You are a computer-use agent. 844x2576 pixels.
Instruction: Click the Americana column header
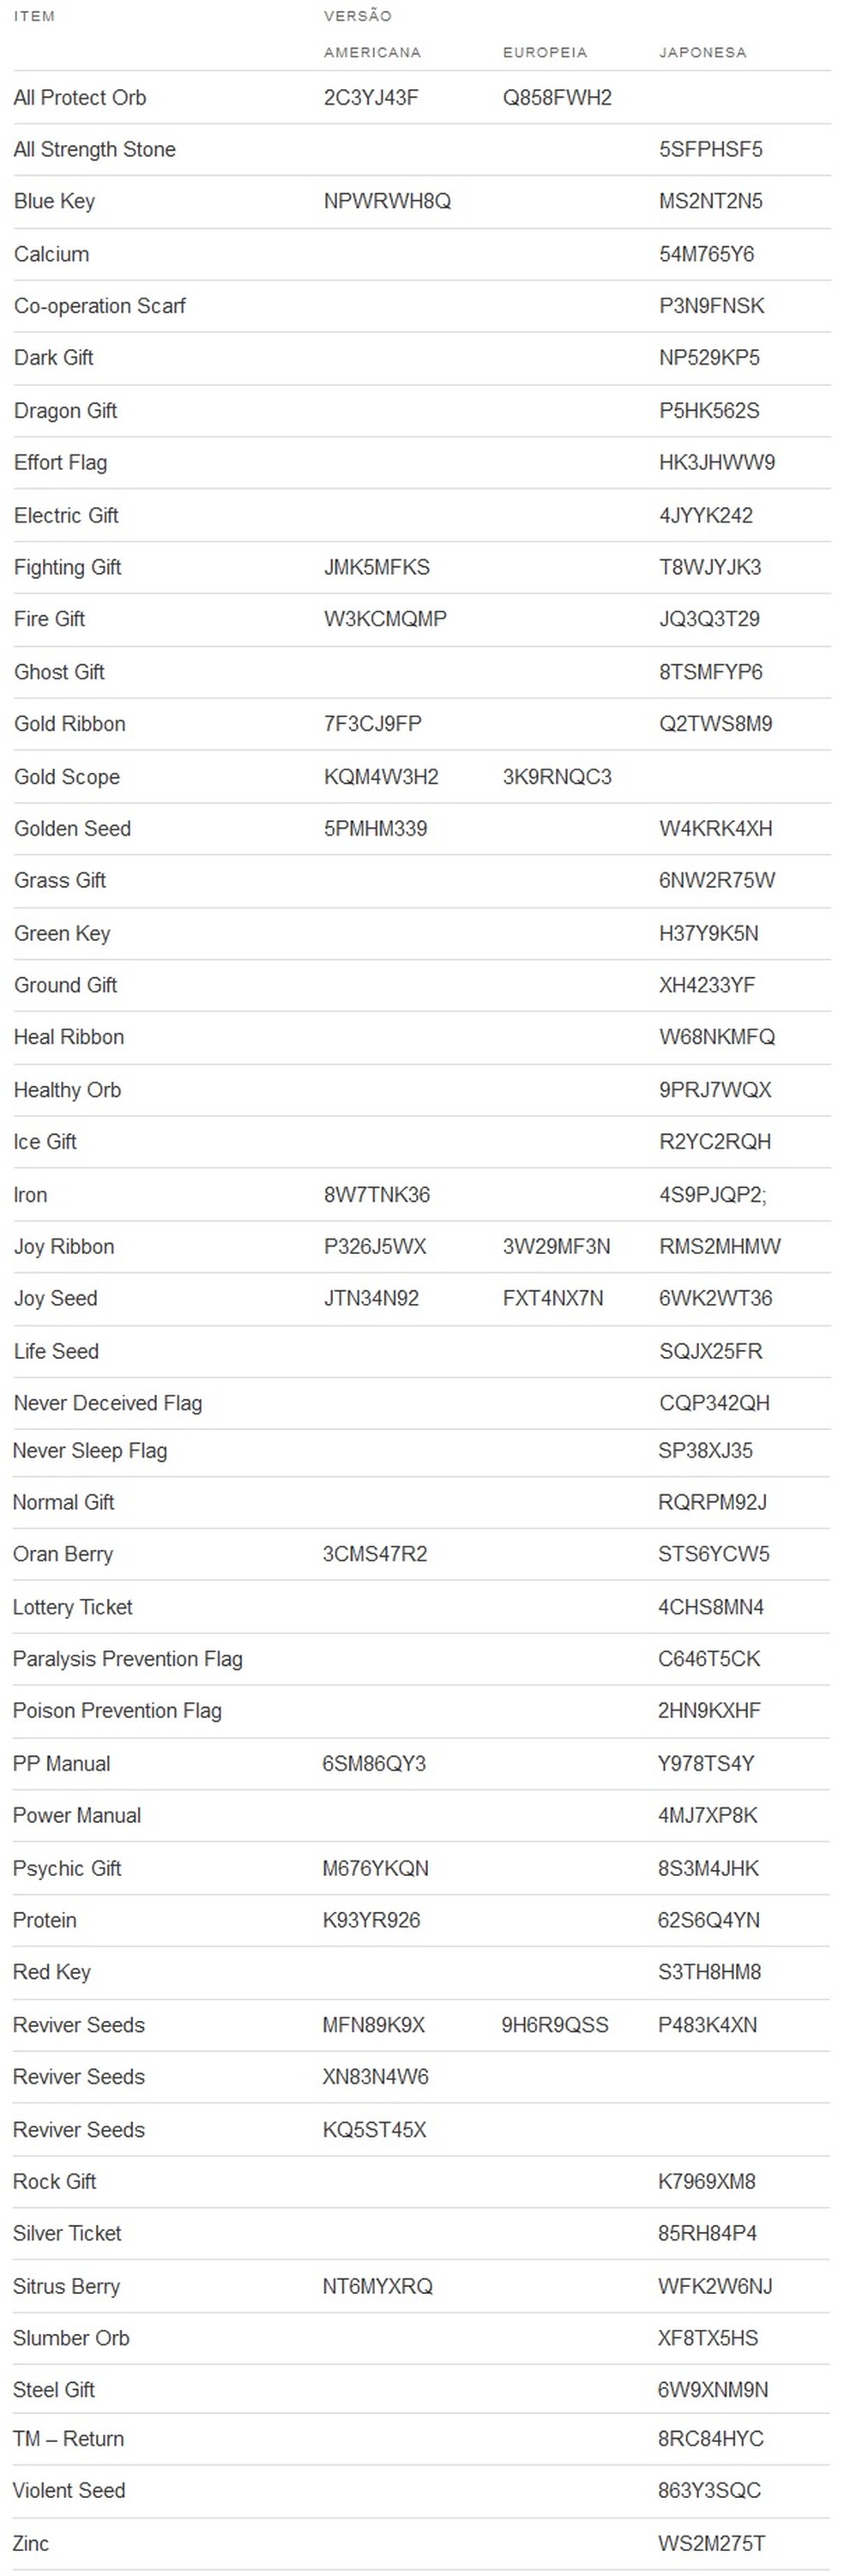point(372,52)
